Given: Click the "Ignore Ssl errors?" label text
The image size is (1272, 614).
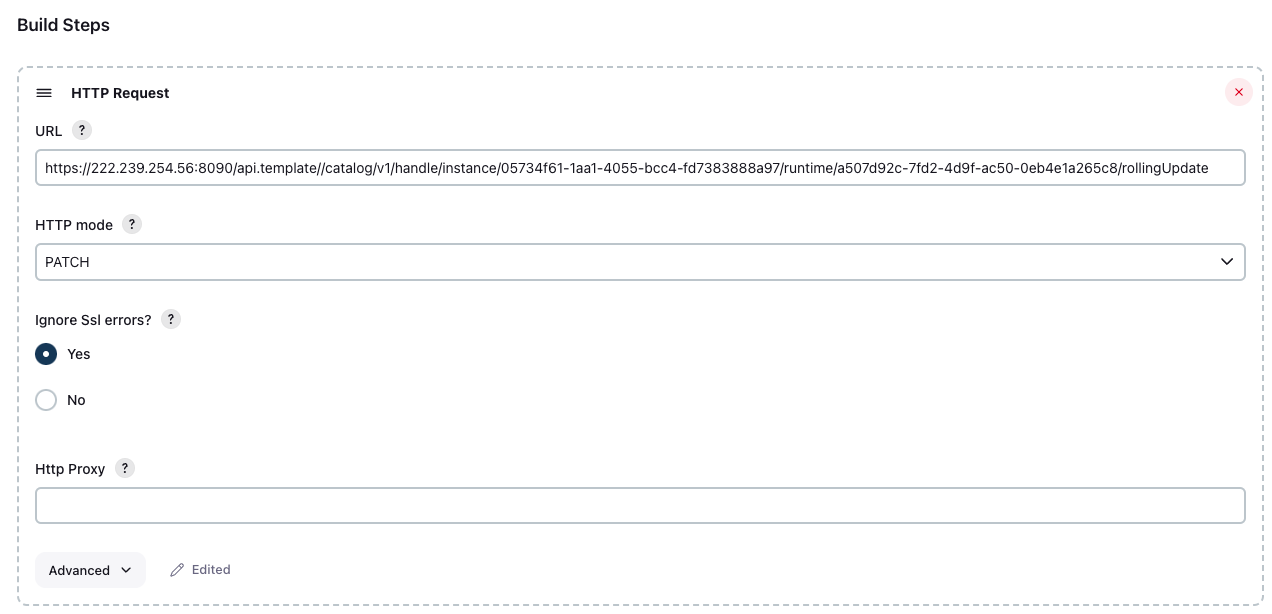Looking at the screenshot, I should (93, 320).
